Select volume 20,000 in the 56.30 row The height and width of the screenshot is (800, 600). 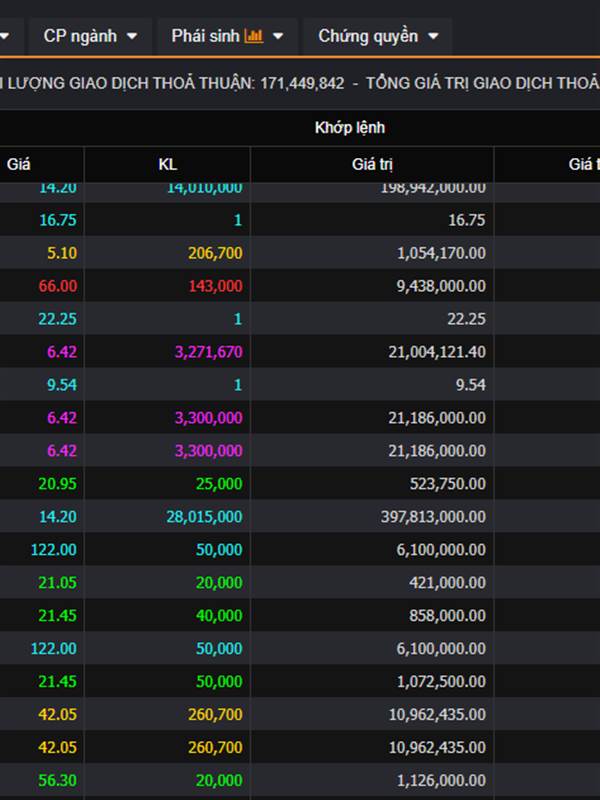219,780
